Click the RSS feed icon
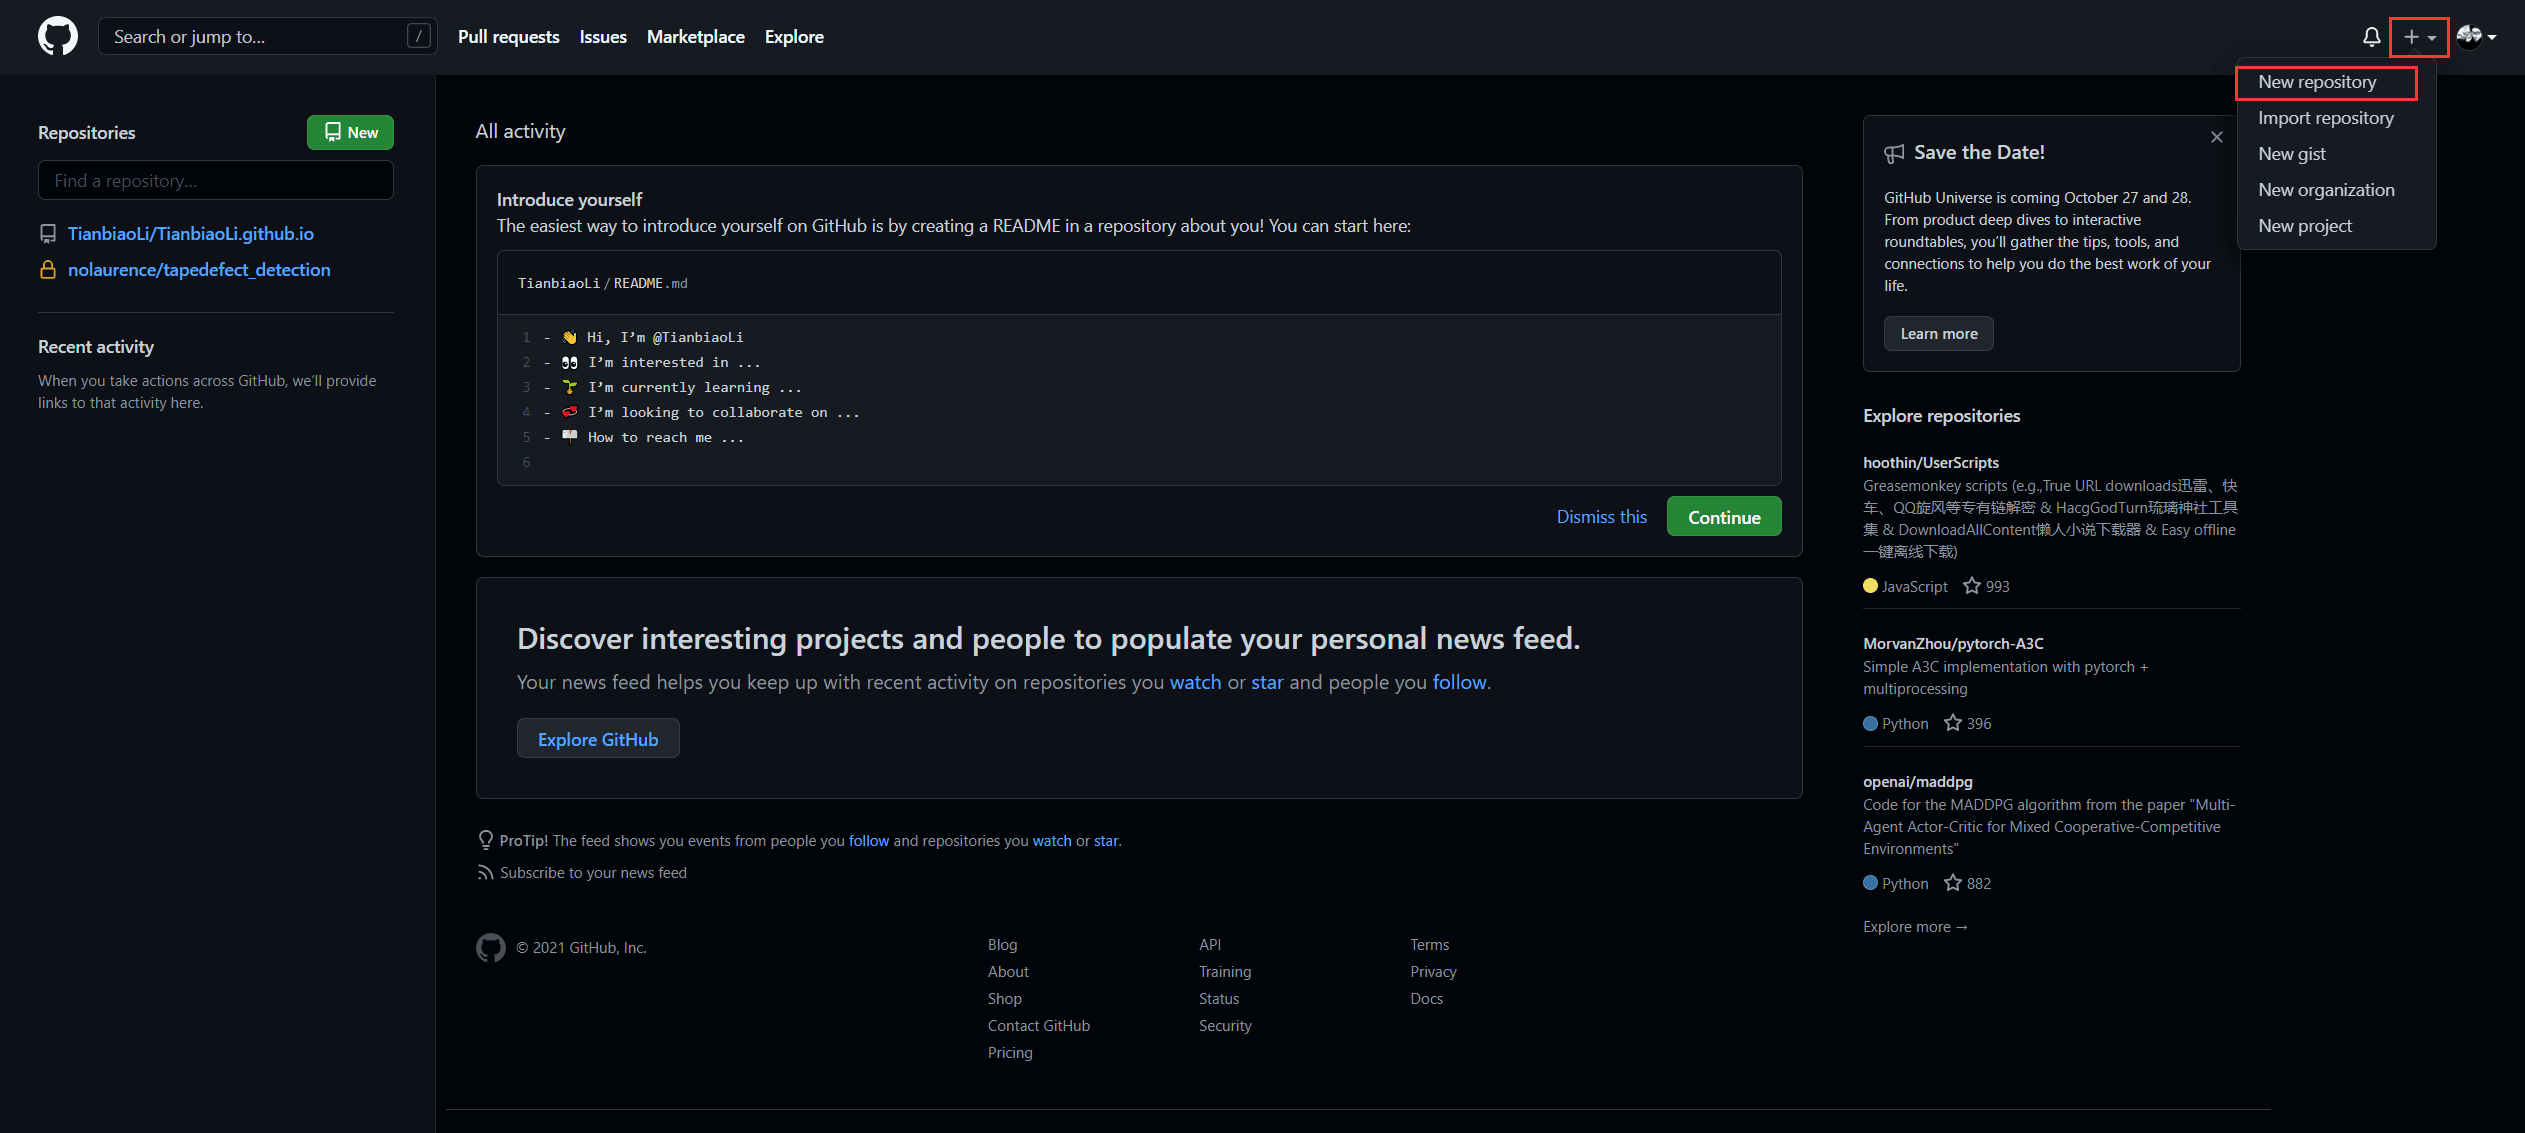The image size is (2525, 1133). point(485,873)
